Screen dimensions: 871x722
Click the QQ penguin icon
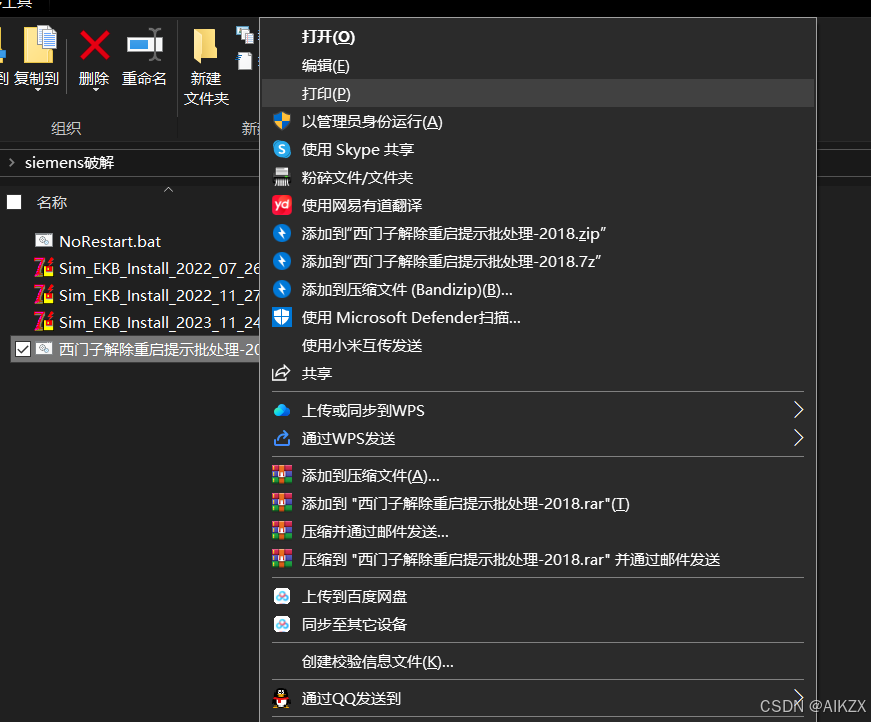(x=282, y=698)
